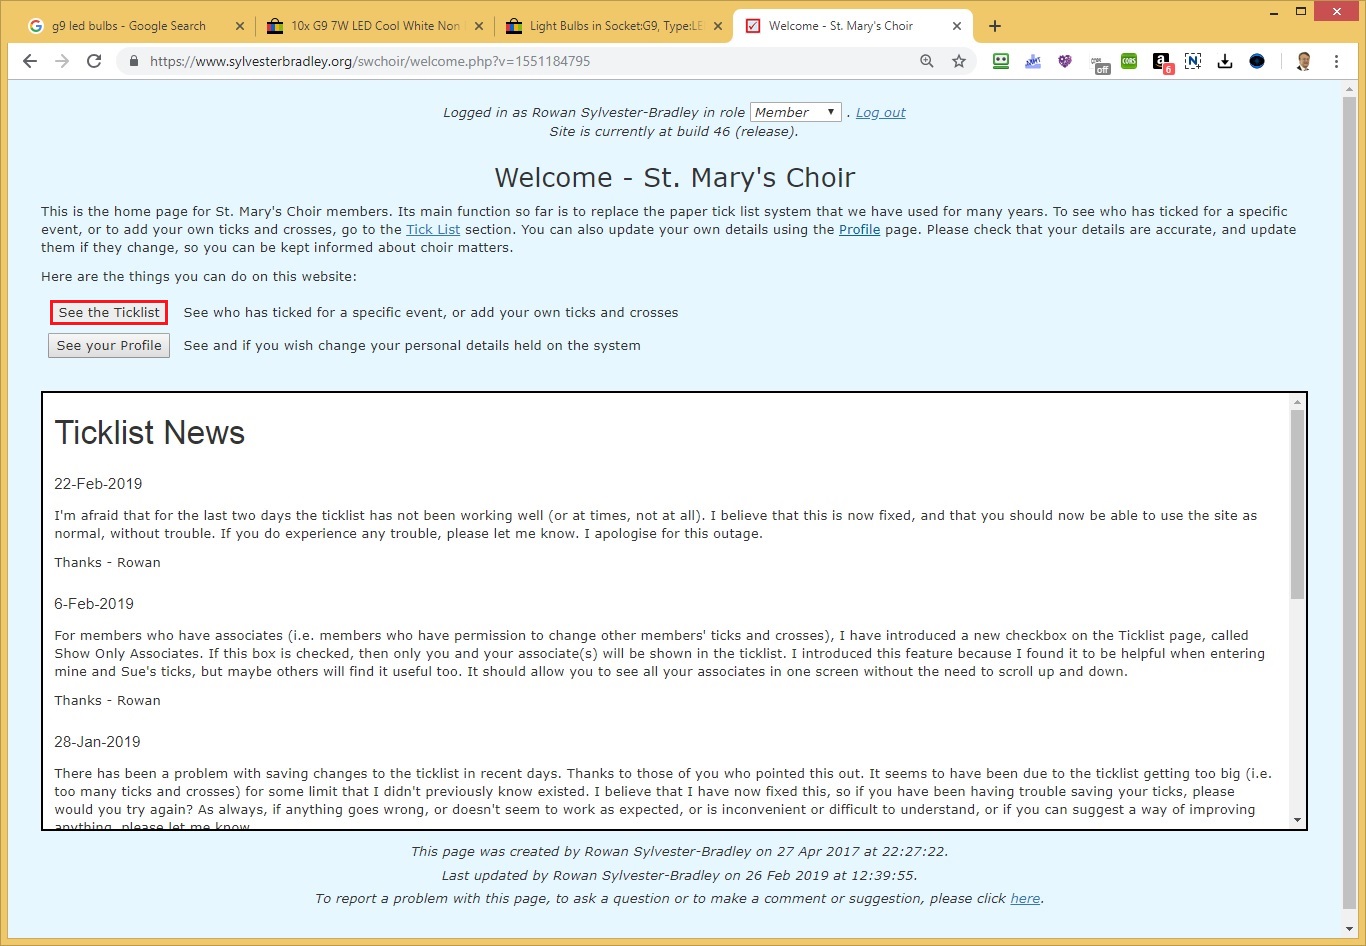This screenshot has width=1366, height=946.
Task: View site security info via padlock icon
Action: pos(133,61)
